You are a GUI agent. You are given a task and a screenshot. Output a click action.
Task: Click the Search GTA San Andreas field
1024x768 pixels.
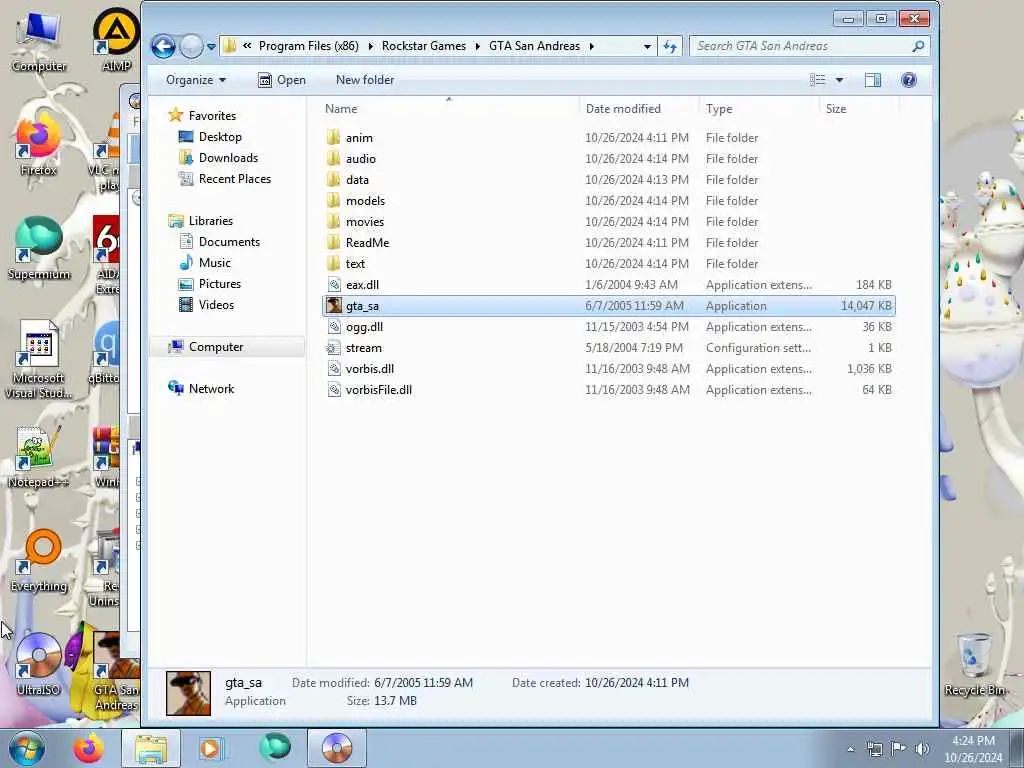click(x=809, y=46)
